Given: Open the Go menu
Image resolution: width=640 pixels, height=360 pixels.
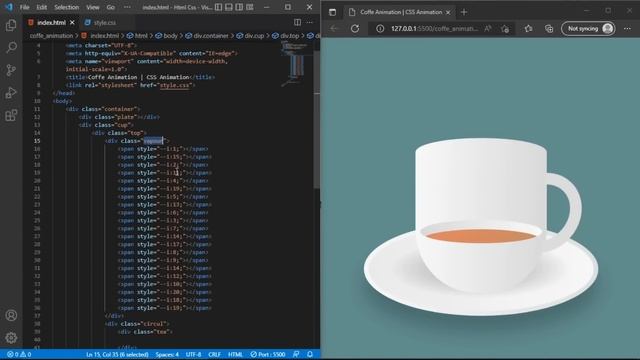Looking at the screenshot, I should pyautogui.click(x=111, y=7).
